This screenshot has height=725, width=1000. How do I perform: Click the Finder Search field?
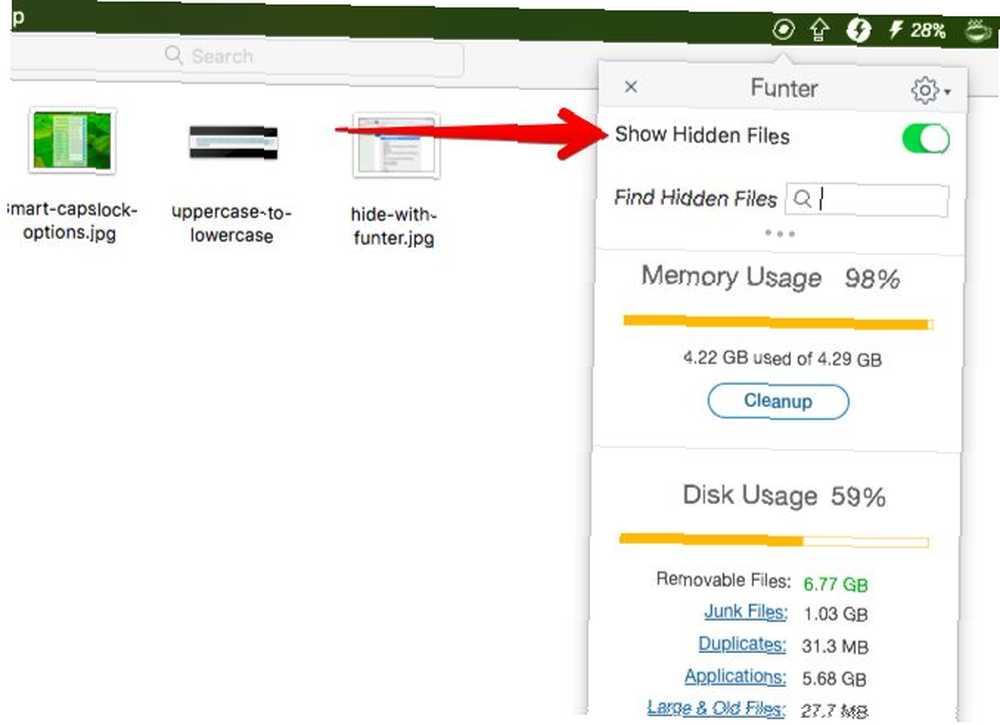(x=236, y=56)
